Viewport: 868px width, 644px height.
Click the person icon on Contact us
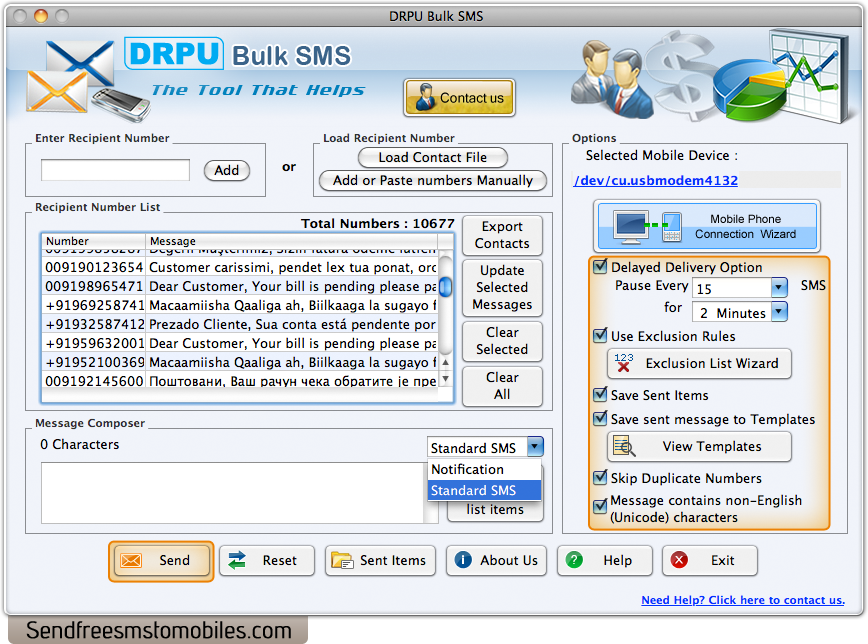(x=425, y=97)
